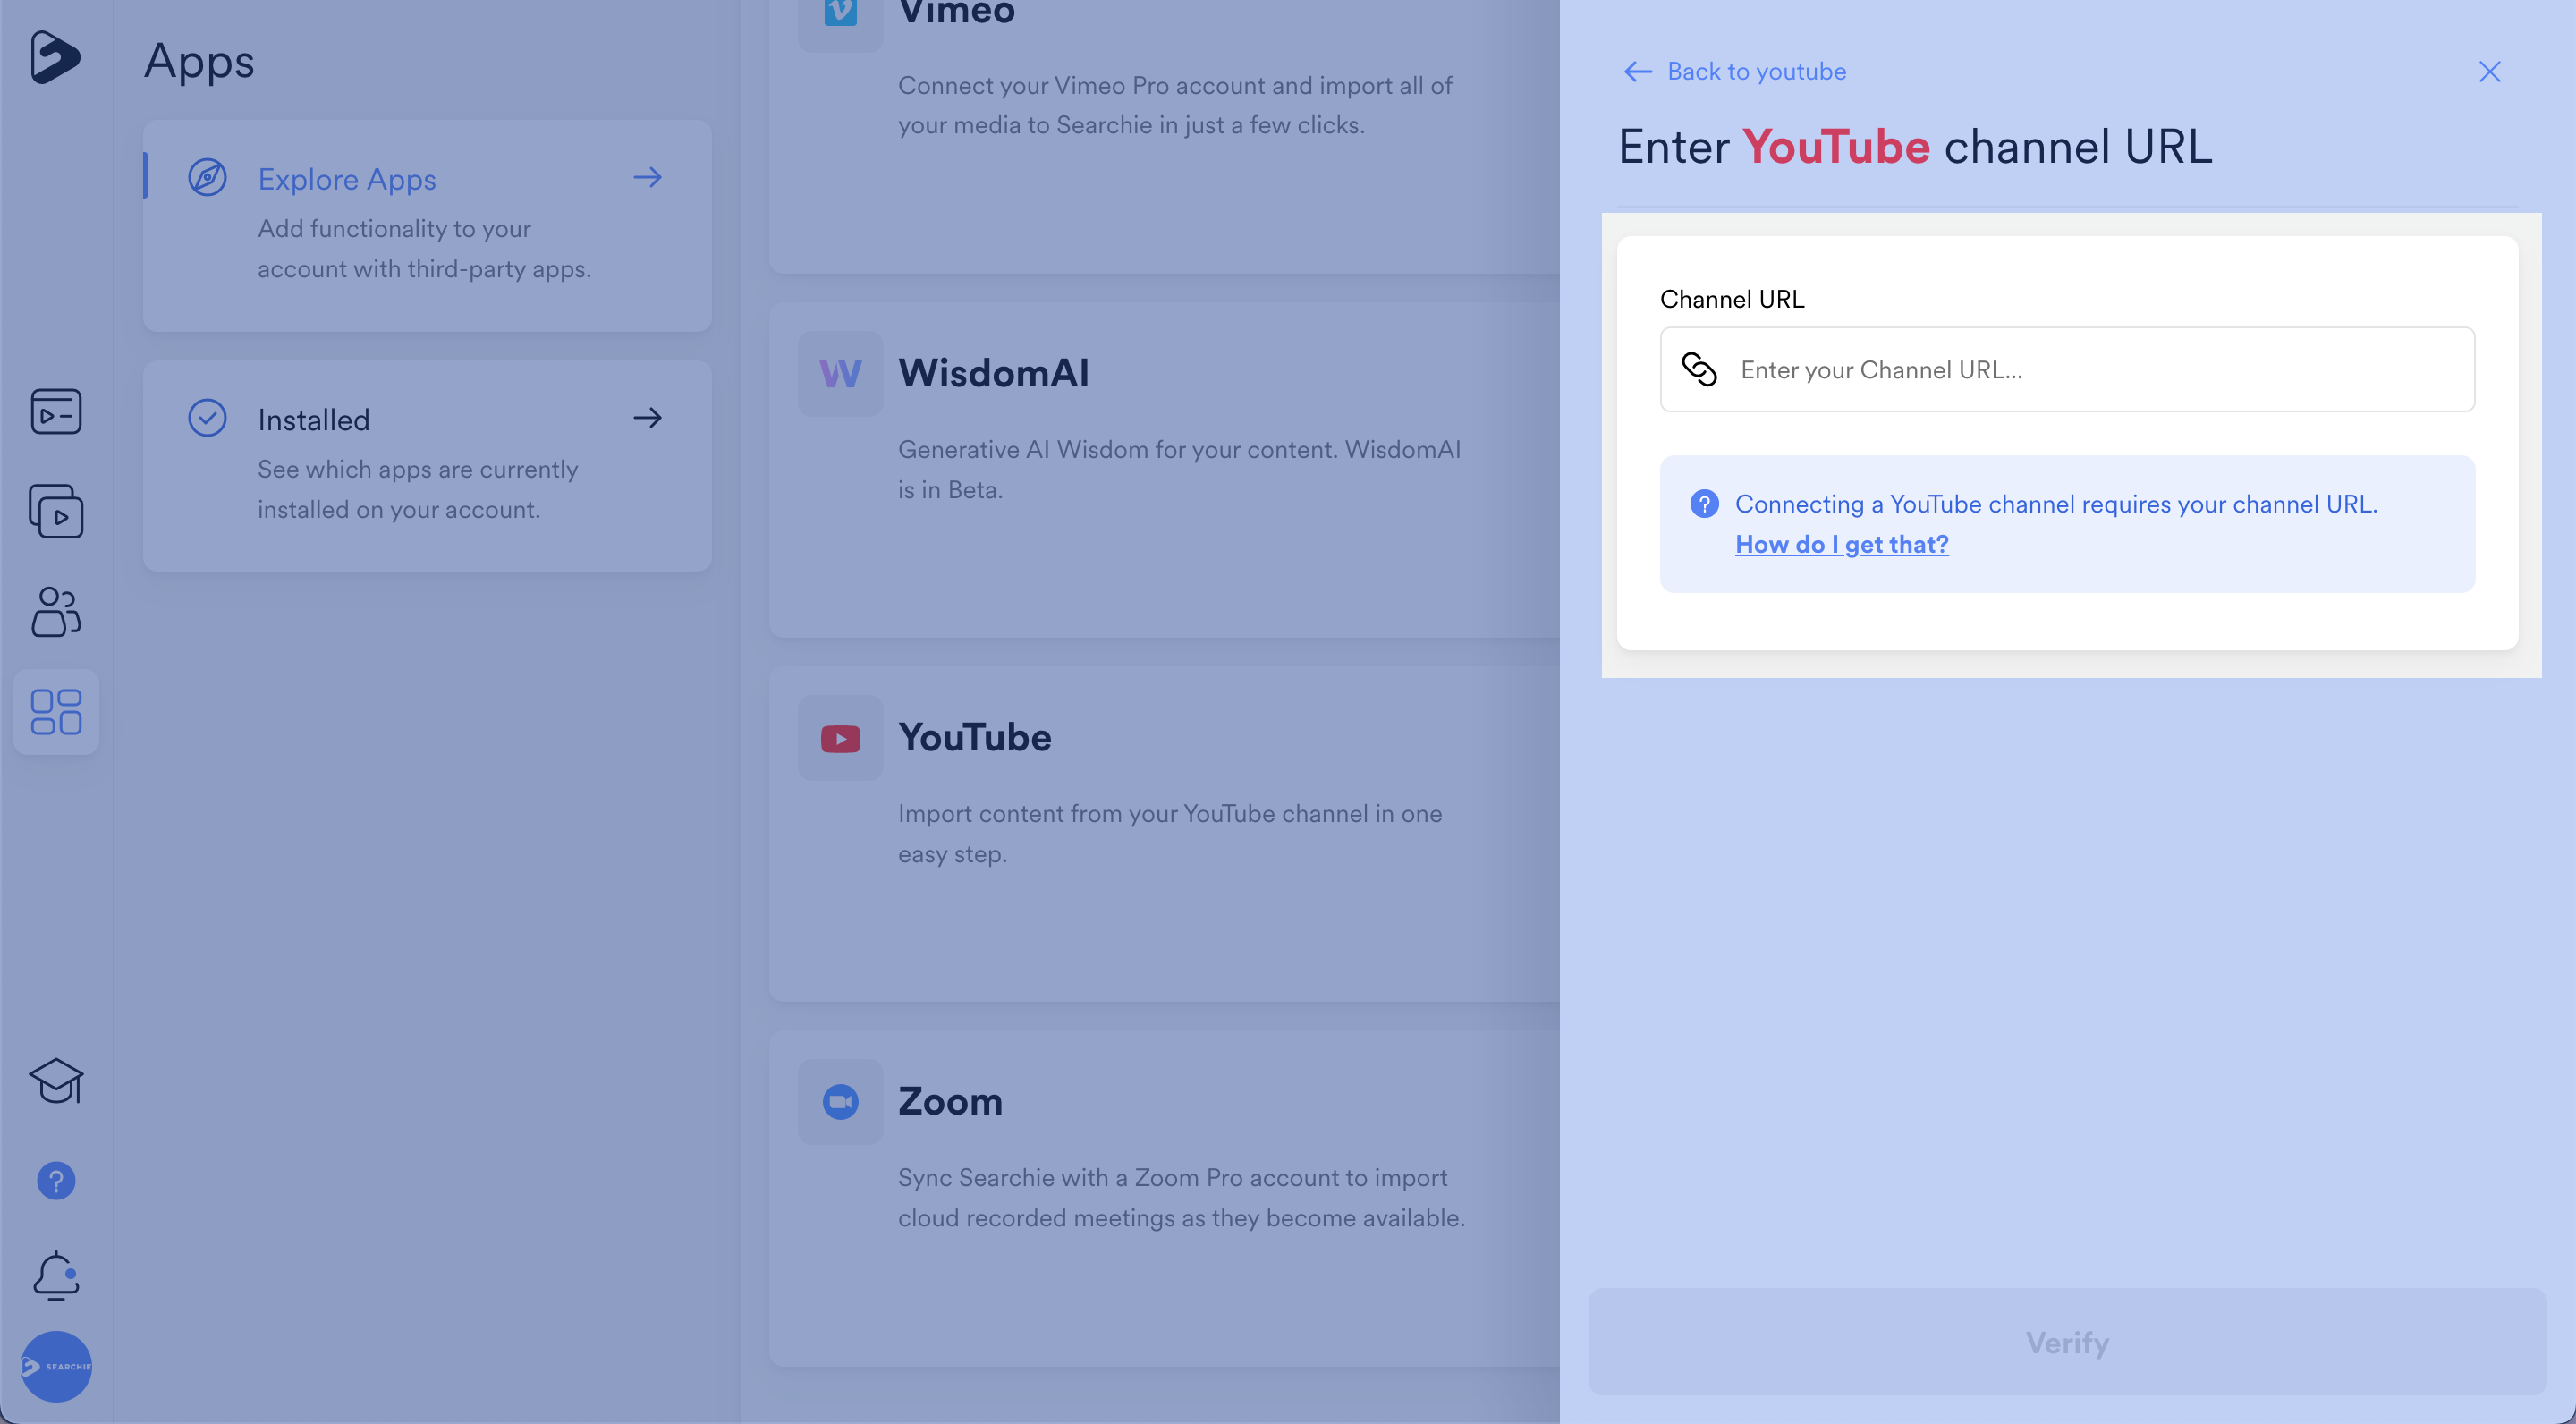The height and width of the screenshot is (1424, 2576).
Task: Click the WisdomAI app icon
Action: pyautogui.click(x=840, y=374)
